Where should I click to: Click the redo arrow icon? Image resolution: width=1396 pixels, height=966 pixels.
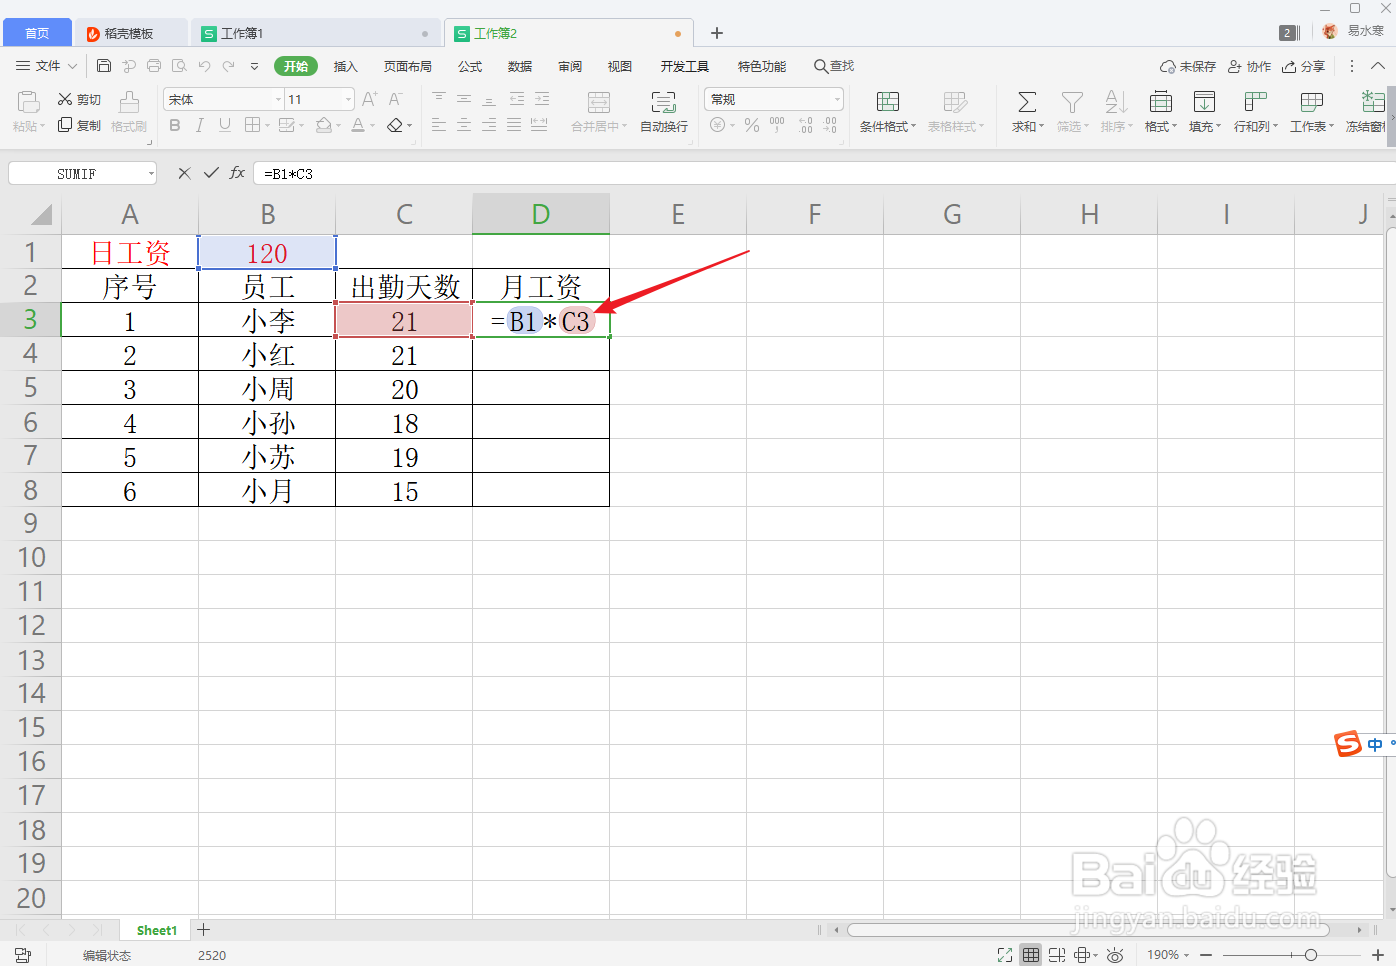(229, 66)
